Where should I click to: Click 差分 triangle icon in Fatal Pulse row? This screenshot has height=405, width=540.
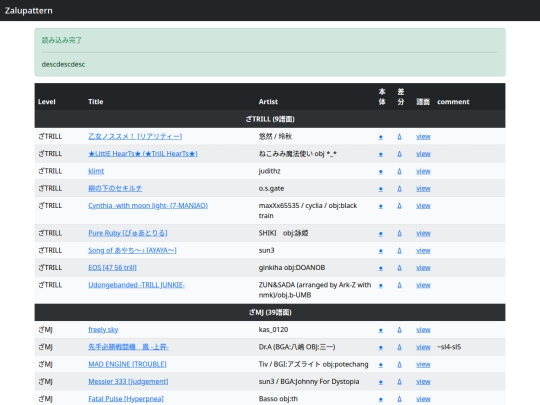point(399,398)
